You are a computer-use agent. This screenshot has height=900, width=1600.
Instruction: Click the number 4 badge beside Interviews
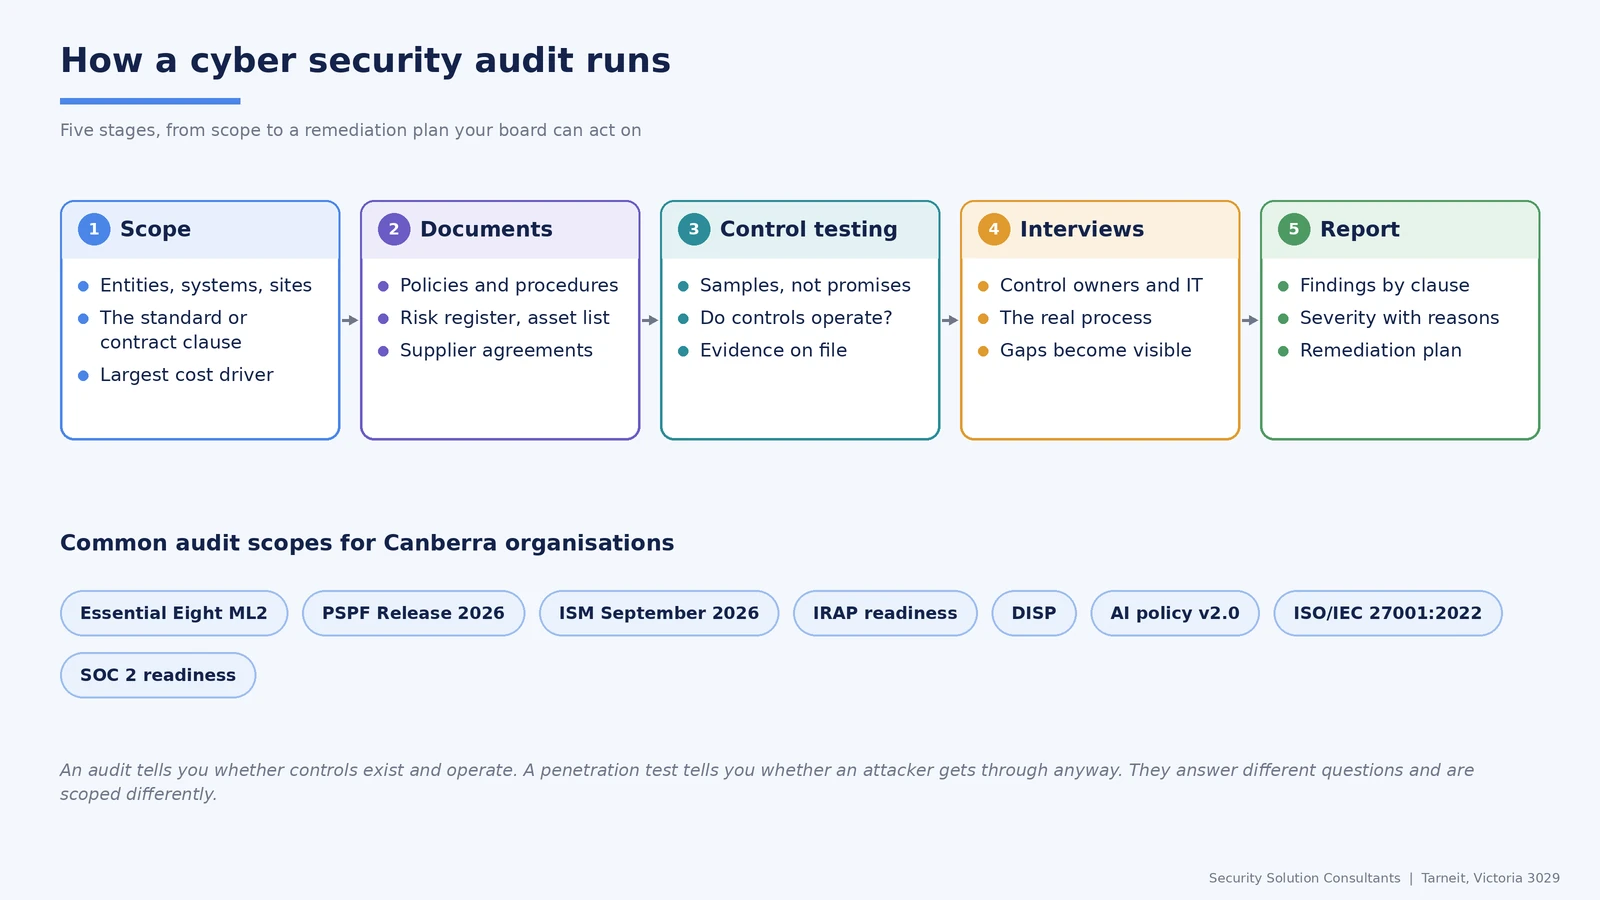coord(994,229)
